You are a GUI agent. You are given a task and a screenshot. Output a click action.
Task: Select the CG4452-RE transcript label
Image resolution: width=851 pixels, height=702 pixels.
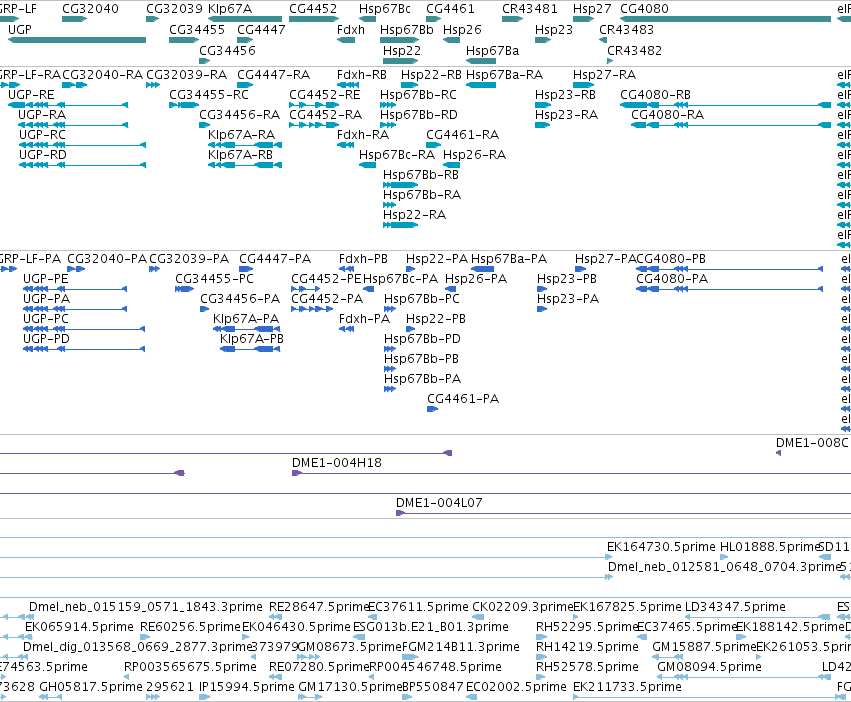click(x=325, y=94)
